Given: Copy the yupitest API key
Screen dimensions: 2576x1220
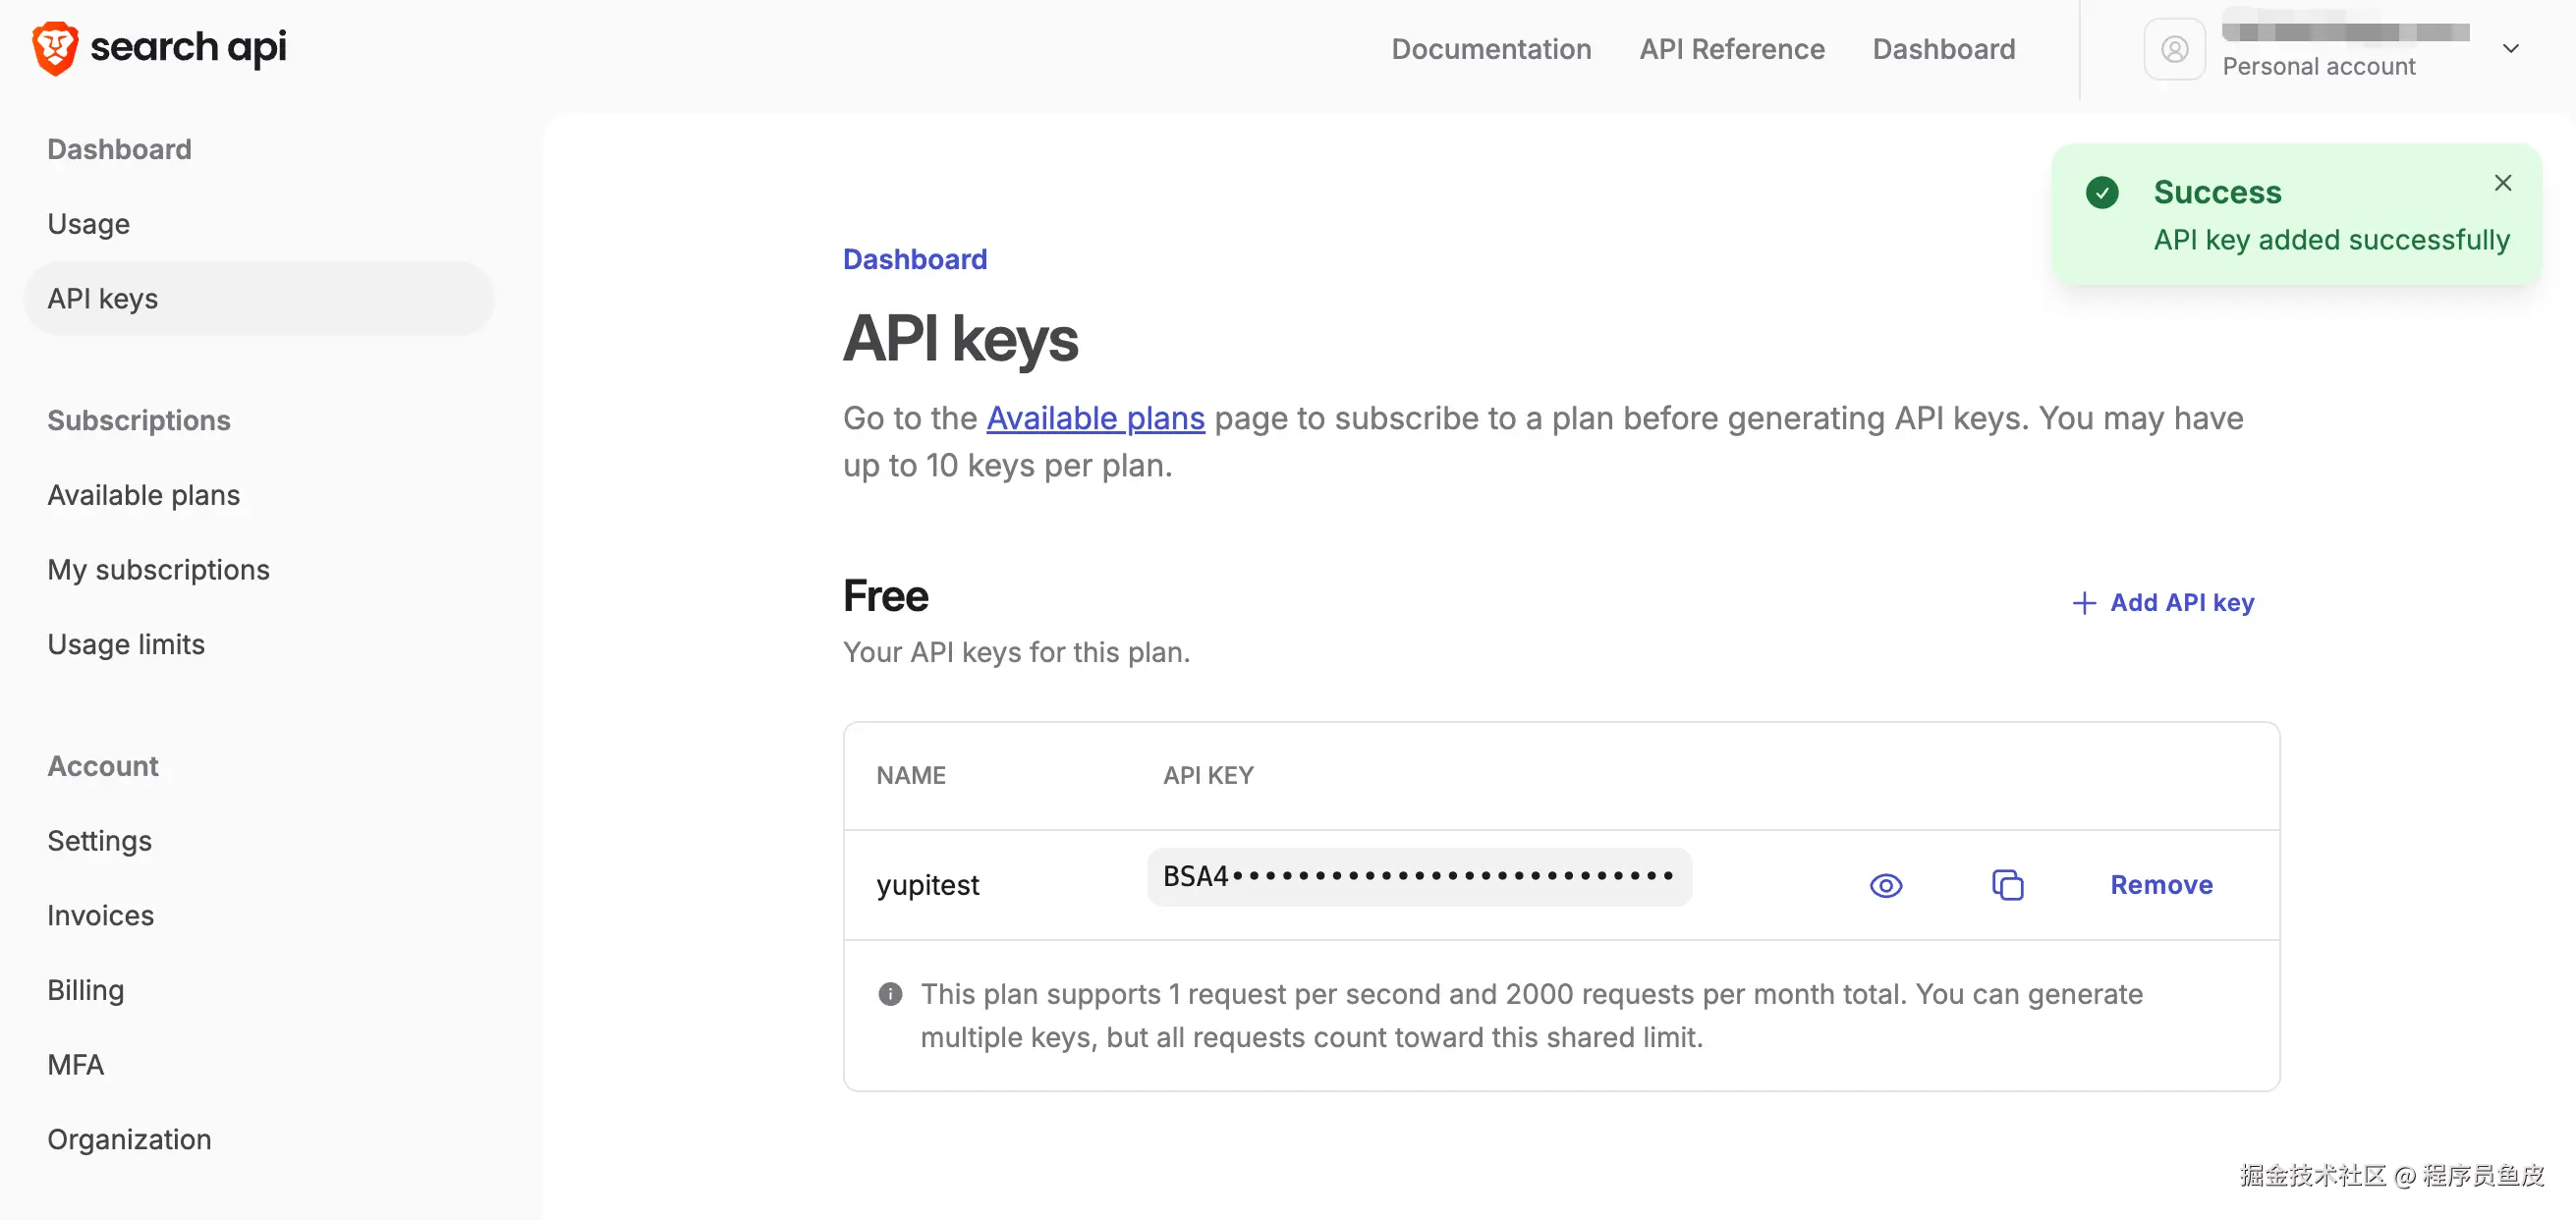Looking at the screenshot, I should 2007,885.
